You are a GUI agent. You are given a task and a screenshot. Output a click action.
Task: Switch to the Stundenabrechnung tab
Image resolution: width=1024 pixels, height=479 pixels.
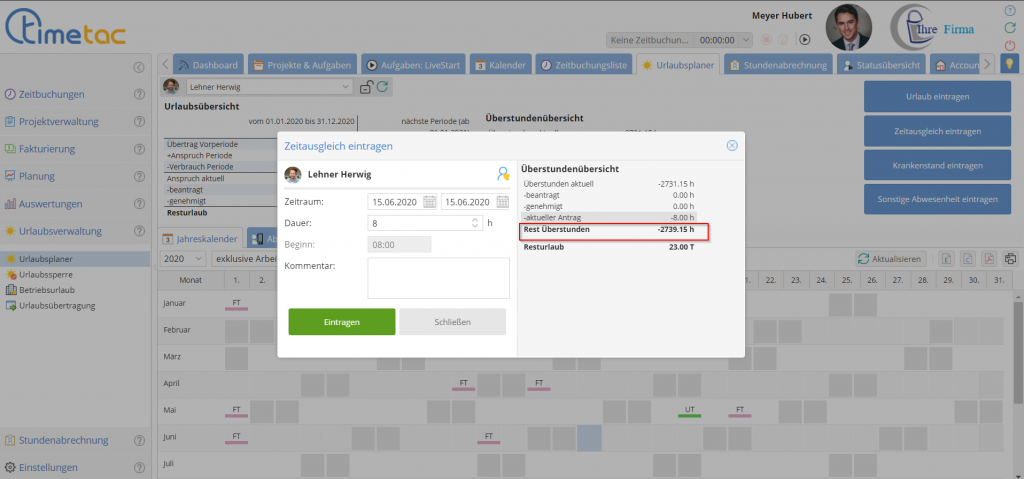[x=779, y=64]
